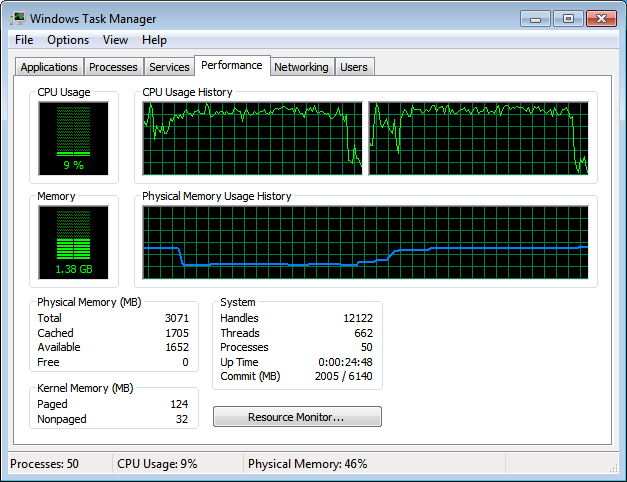Switch to the Services tab
627x482 pixels.
pyautogui.click(x=169, y=67)
